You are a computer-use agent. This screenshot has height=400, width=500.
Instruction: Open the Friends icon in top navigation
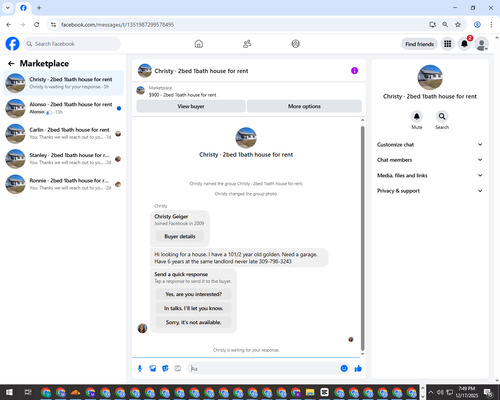coord(247,44)
